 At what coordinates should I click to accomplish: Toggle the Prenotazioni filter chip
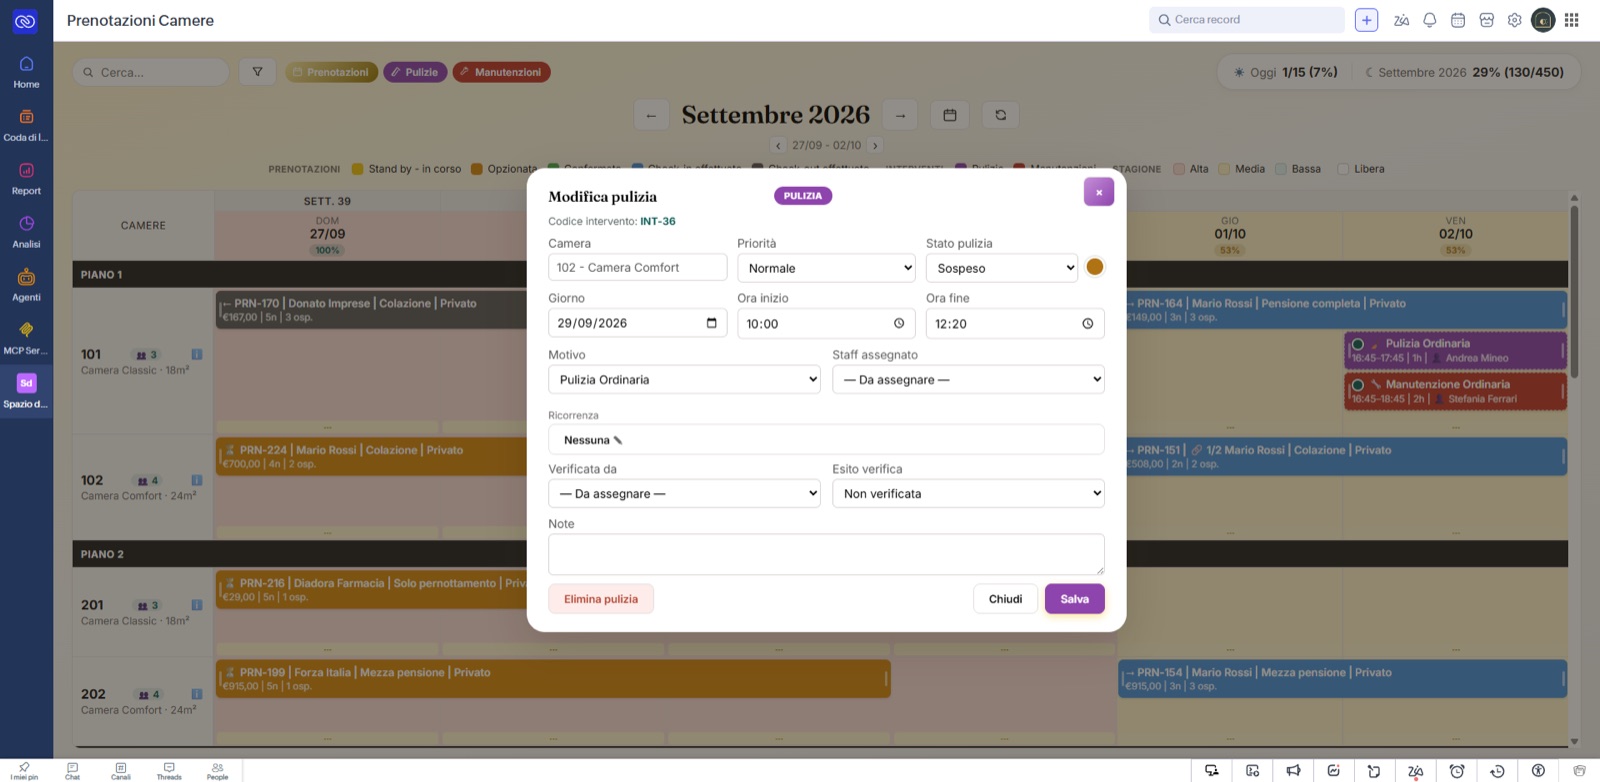tap(331, 72)
